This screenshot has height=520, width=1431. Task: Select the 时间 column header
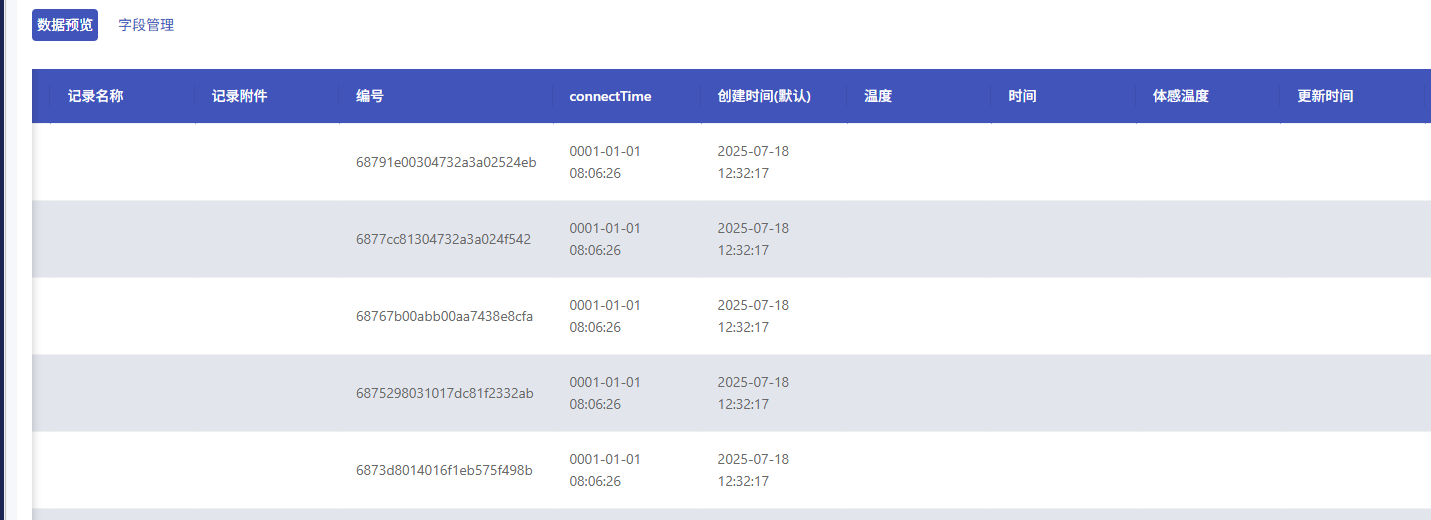coord(1022,97)
